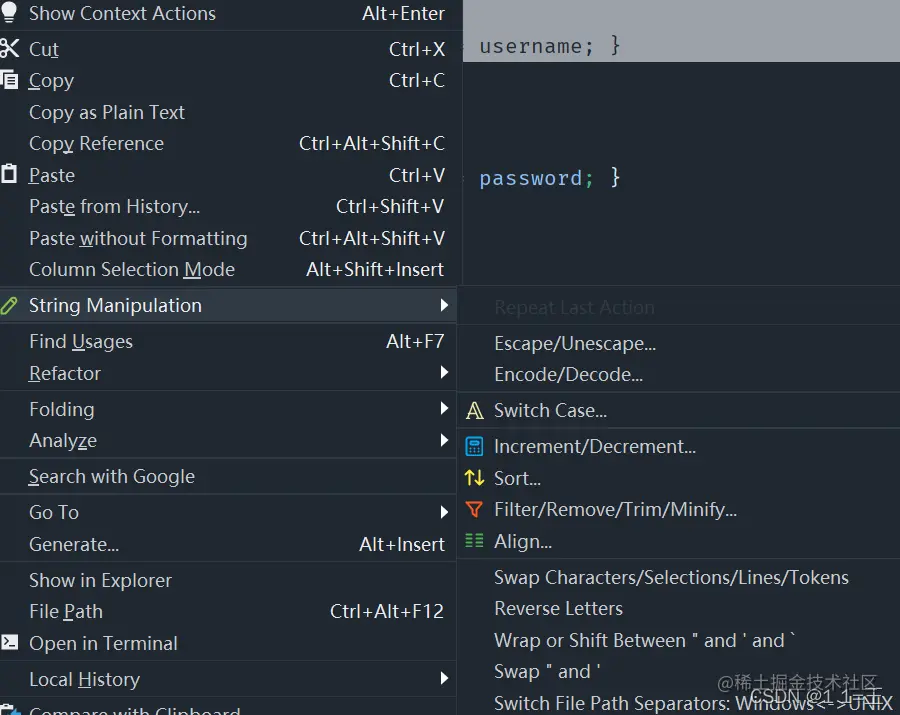This screenshot has height=715, width=900.
Task: Click the Ctrl+Alt+F12 shortcut text
Action: (x=387, y=612)
